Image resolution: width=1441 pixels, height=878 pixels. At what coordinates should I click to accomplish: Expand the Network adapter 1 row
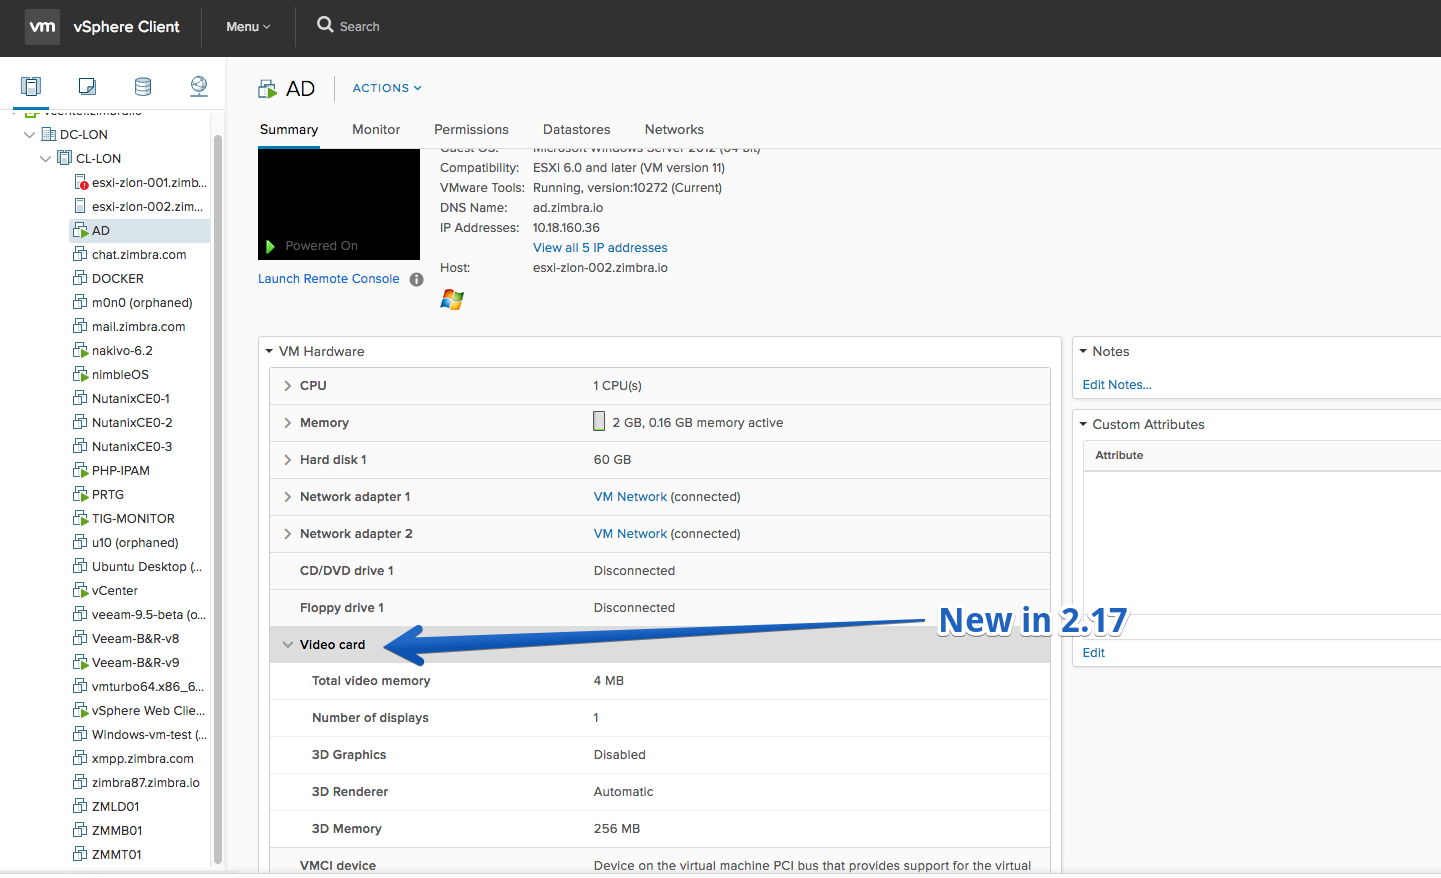click(x=288, y=497)
